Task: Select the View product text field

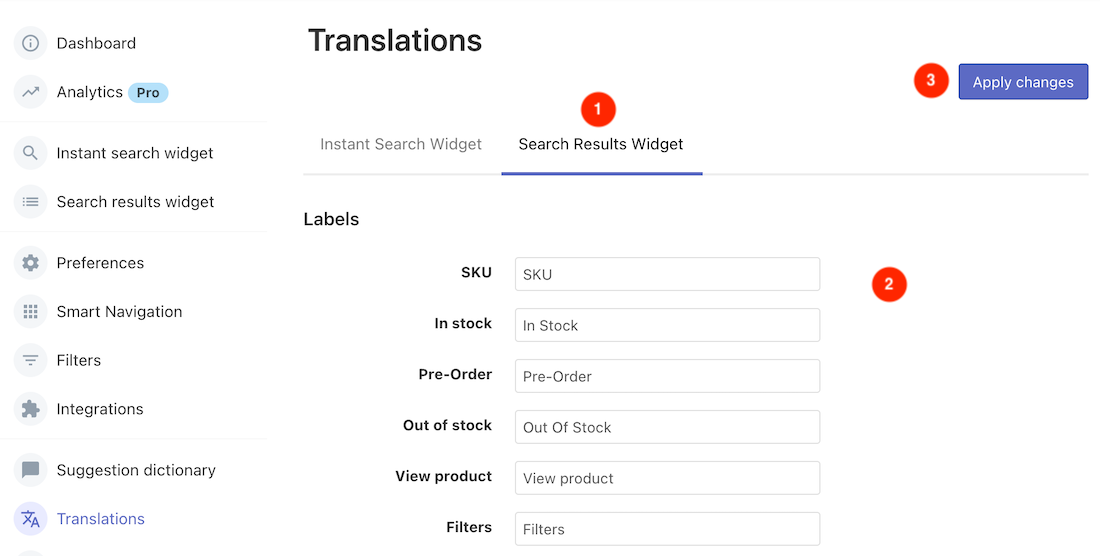Action: click(667, 478)
